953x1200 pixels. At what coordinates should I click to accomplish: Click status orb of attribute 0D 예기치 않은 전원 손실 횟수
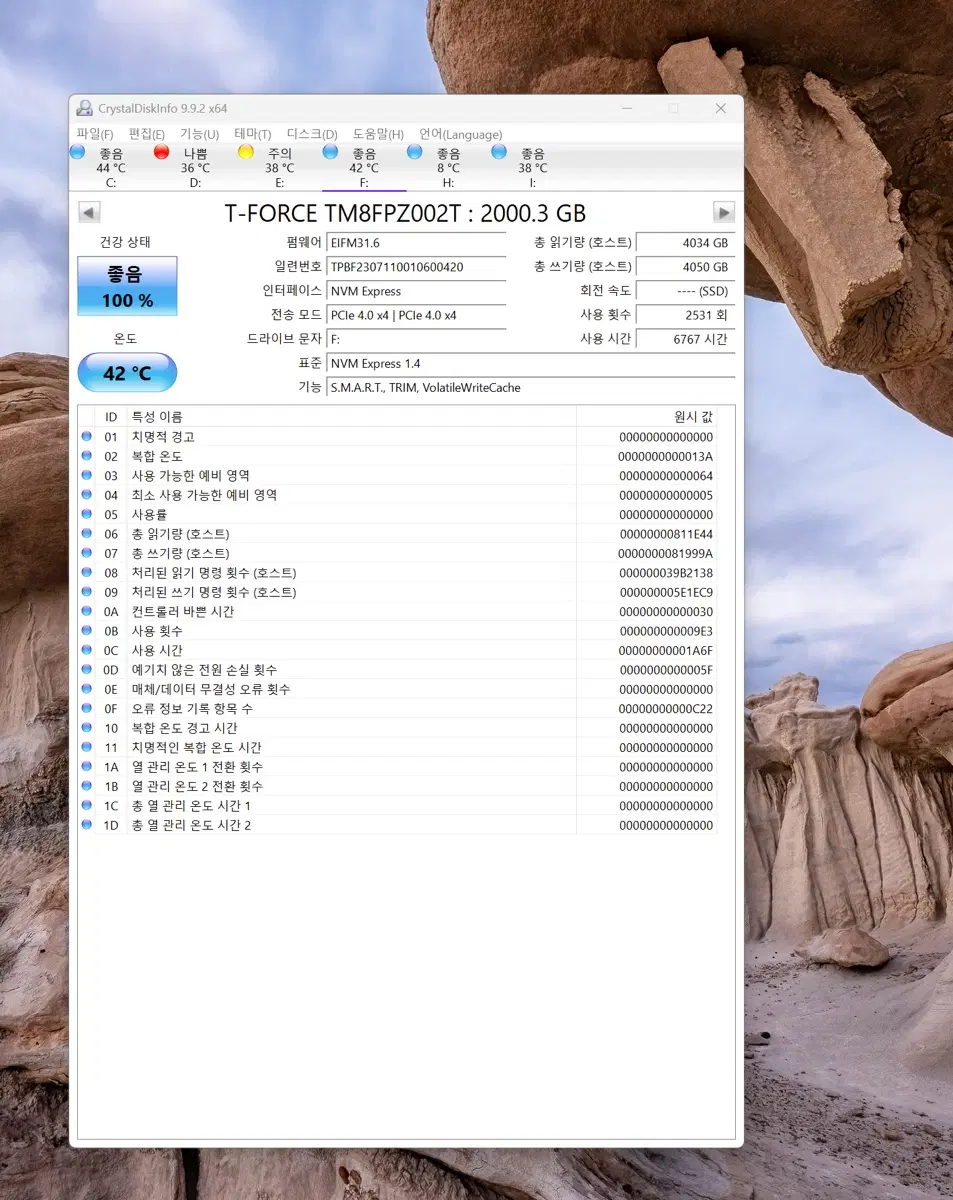point(87,669)
